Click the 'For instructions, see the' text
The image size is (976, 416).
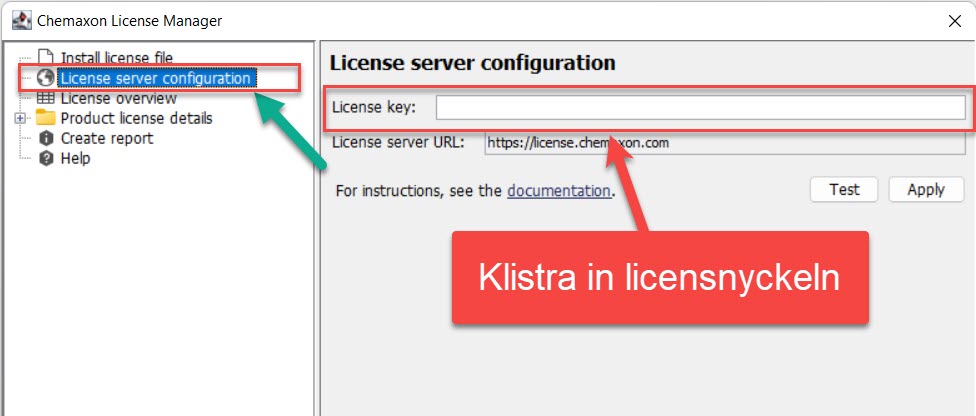click(420, 191)
